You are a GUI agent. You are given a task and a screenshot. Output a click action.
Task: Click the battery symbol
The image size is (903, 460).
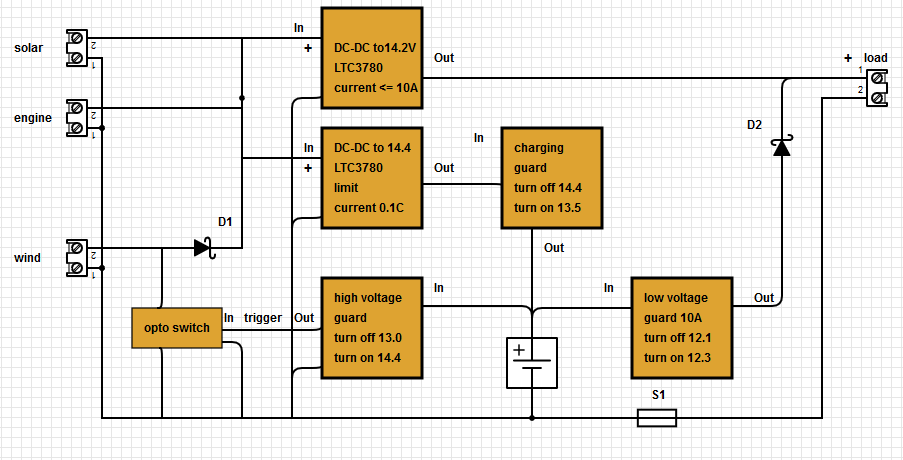pos(531,362)
